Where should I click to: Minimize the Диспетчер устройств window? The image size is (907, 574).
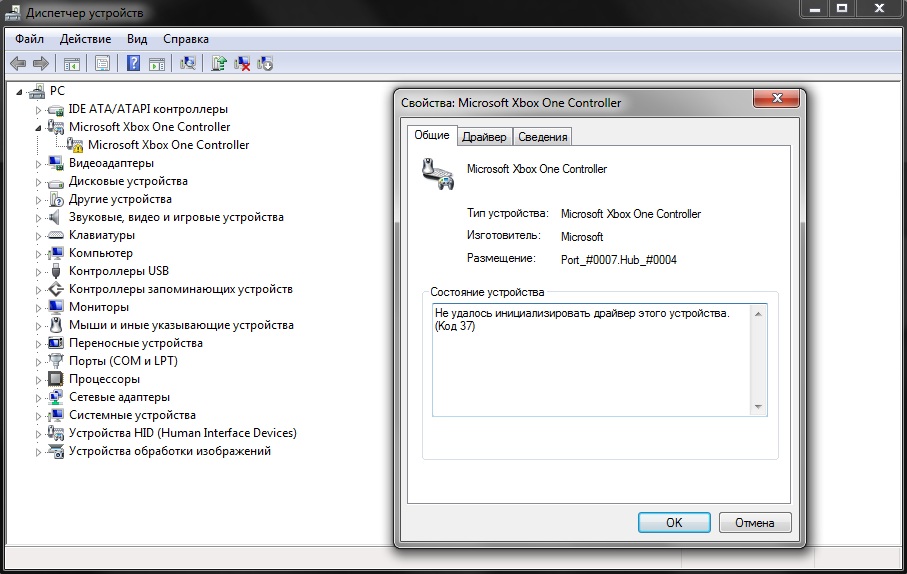pyautogui.click(x=815, y=8)
